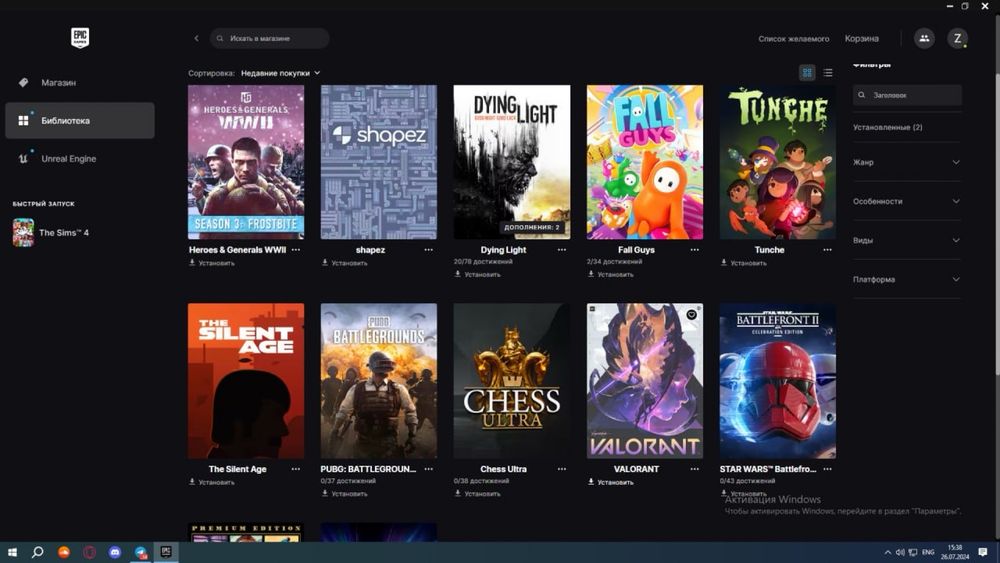The height and width of the screenshot is (563, 1000).
Task: Open the sort dropdown Недавние покупки
Action: pyautogui.click(x=281, y=73)
